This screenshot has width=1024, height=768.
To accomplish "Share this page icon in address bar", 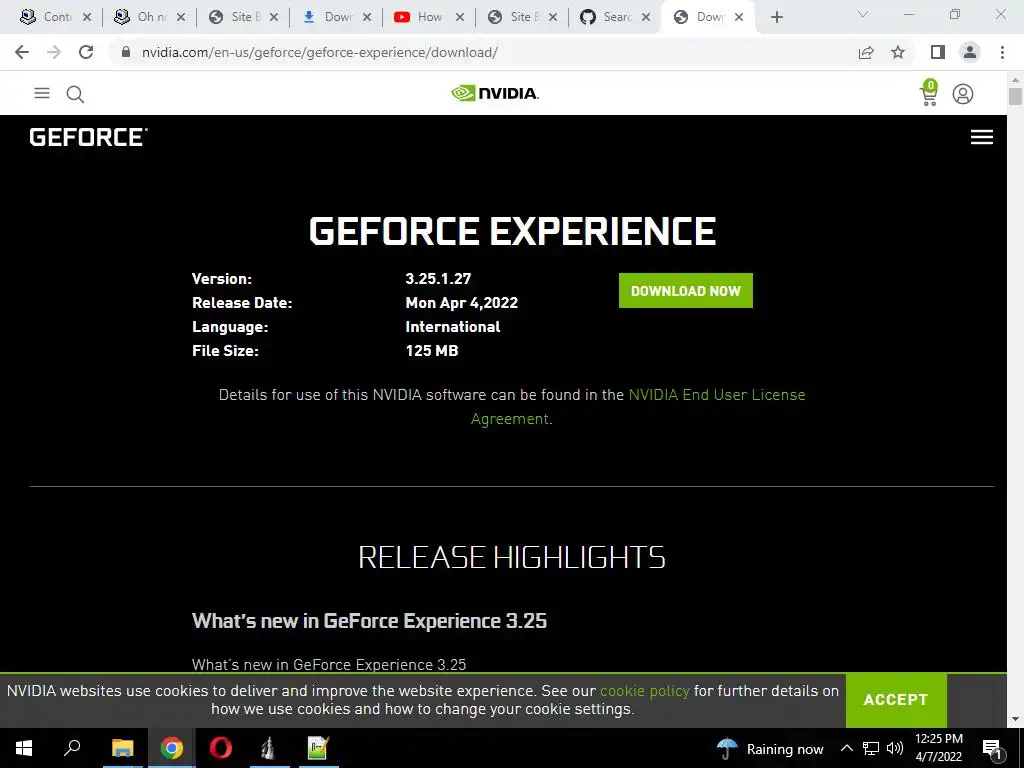I will point(866,52).
